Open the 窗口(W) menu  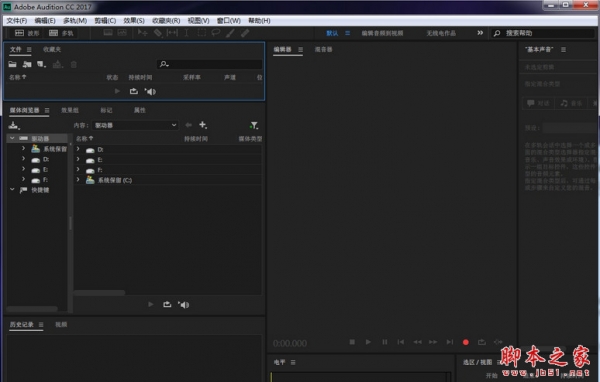(228, 20)
